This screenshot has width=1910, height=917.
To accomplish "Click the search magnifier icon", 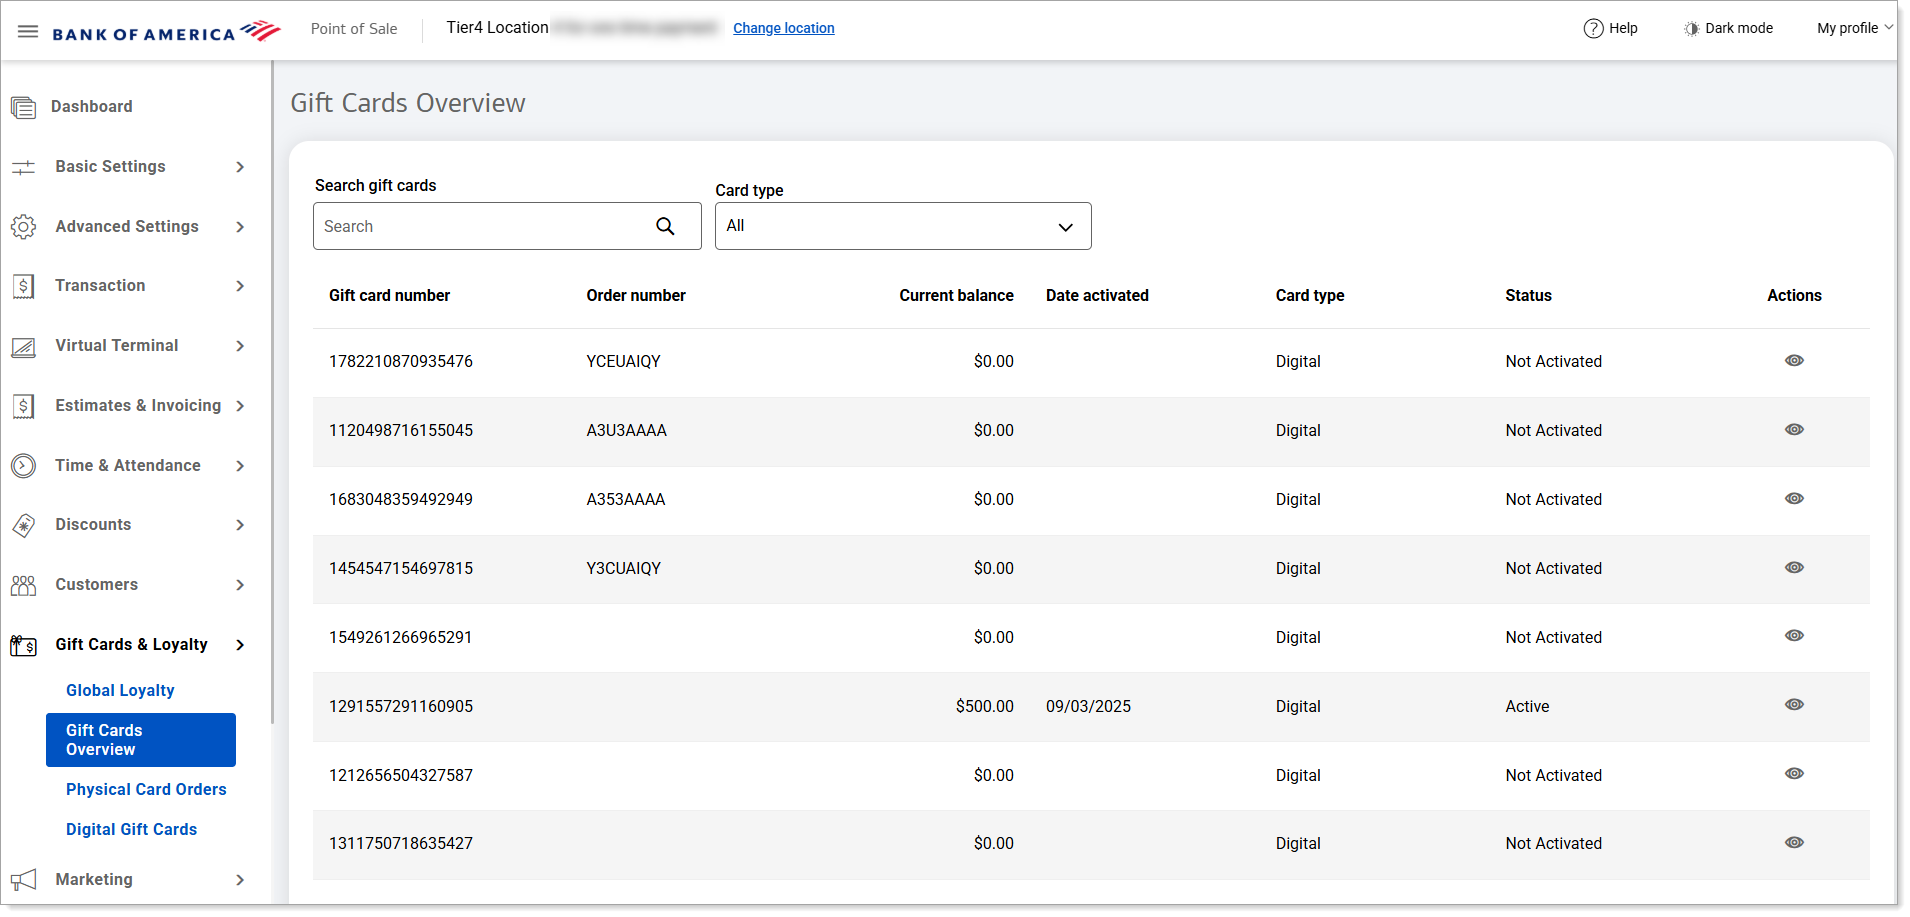I will tap(665, 227).
